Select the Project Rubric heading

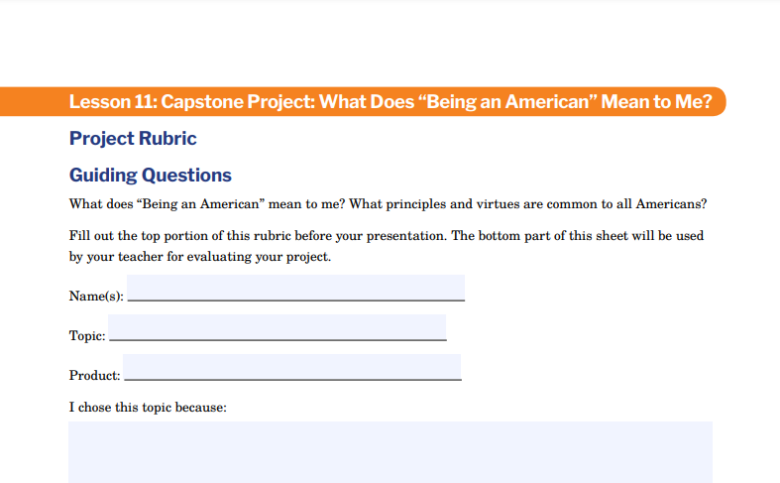click(133, 138)
